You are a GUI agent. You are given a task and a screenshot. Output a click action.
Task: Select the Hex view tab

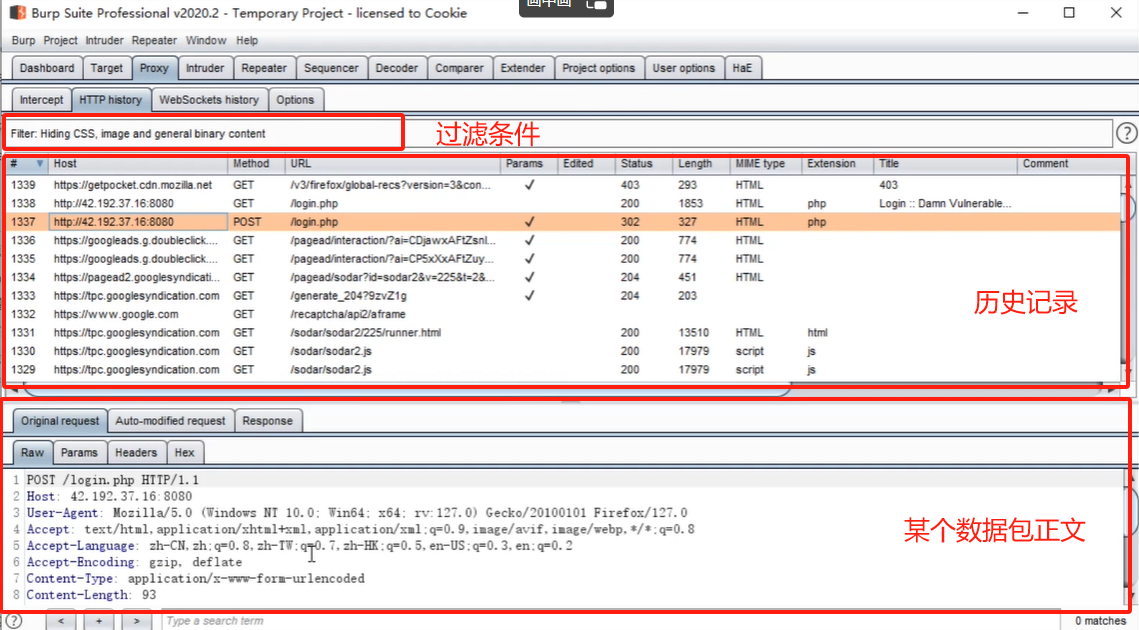coord(185,453)
